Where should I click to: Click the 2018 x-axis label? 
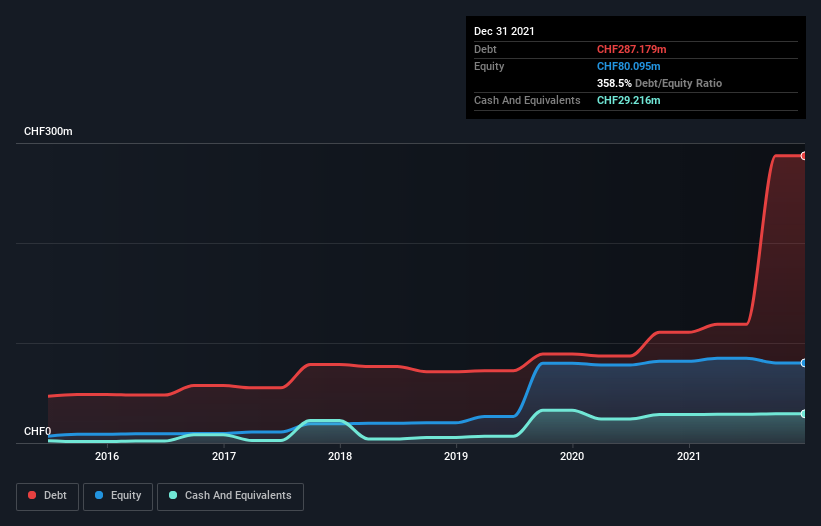point(340,456)
